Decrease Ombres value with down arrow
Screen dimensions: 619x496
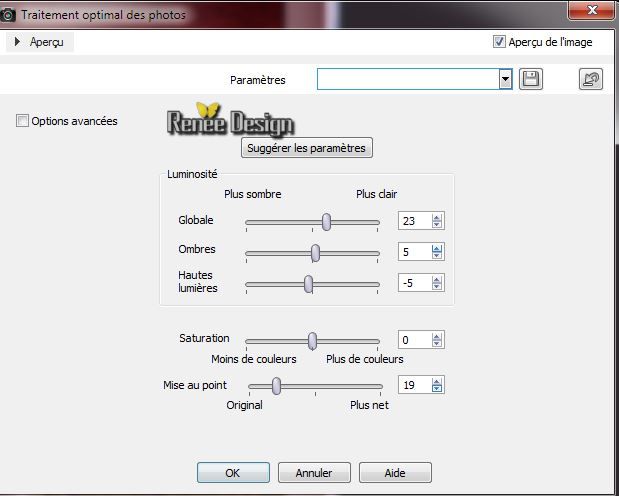click(437, 256)
